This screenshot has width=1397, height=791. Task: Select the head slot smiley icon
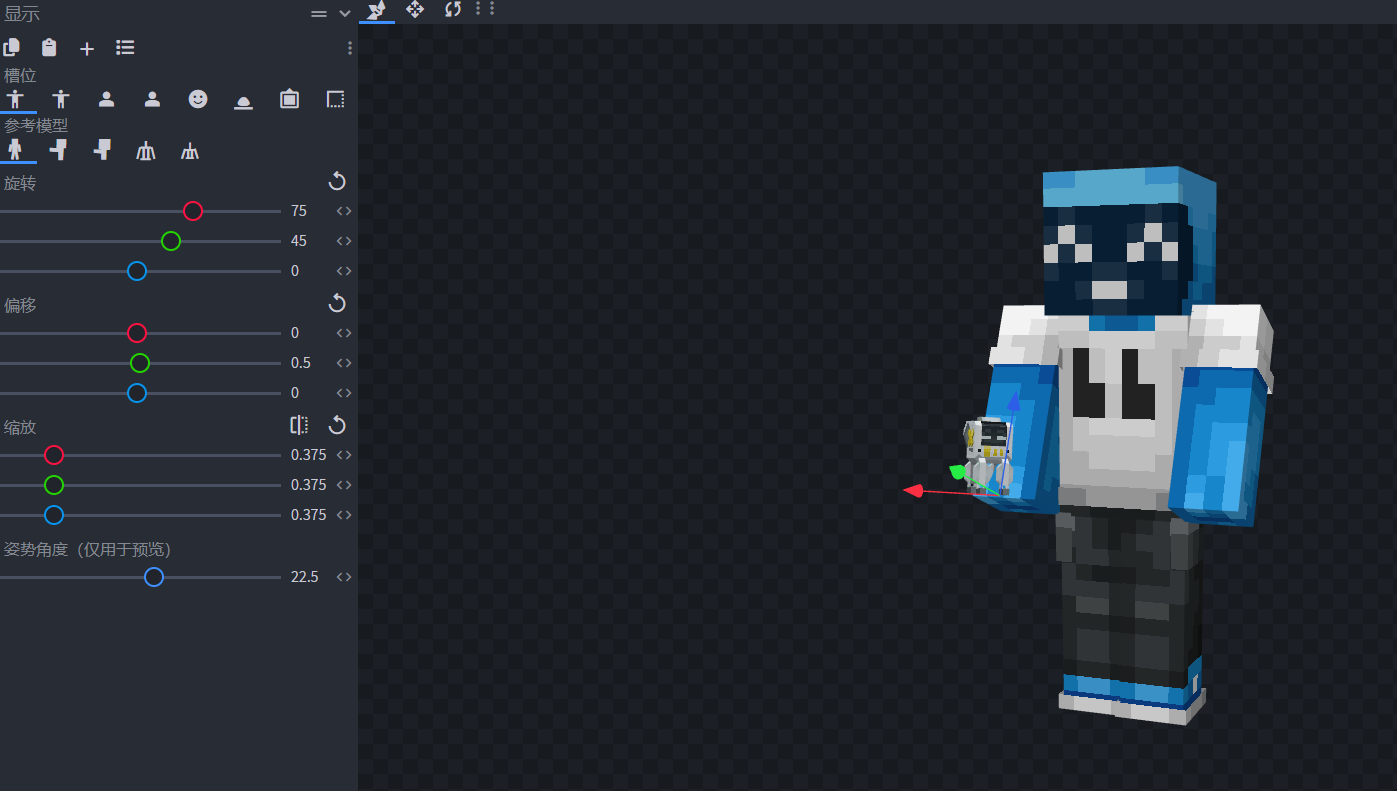(198, 99)
